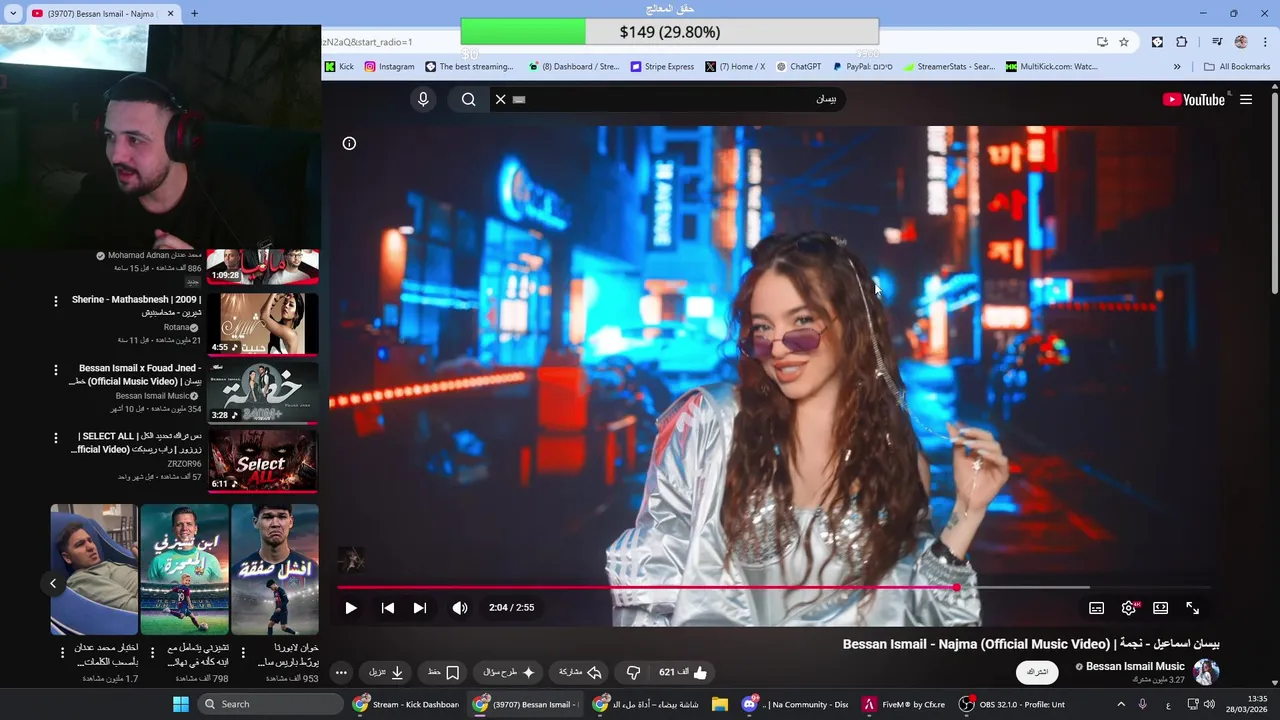Skip to the next video

[420, 607]
